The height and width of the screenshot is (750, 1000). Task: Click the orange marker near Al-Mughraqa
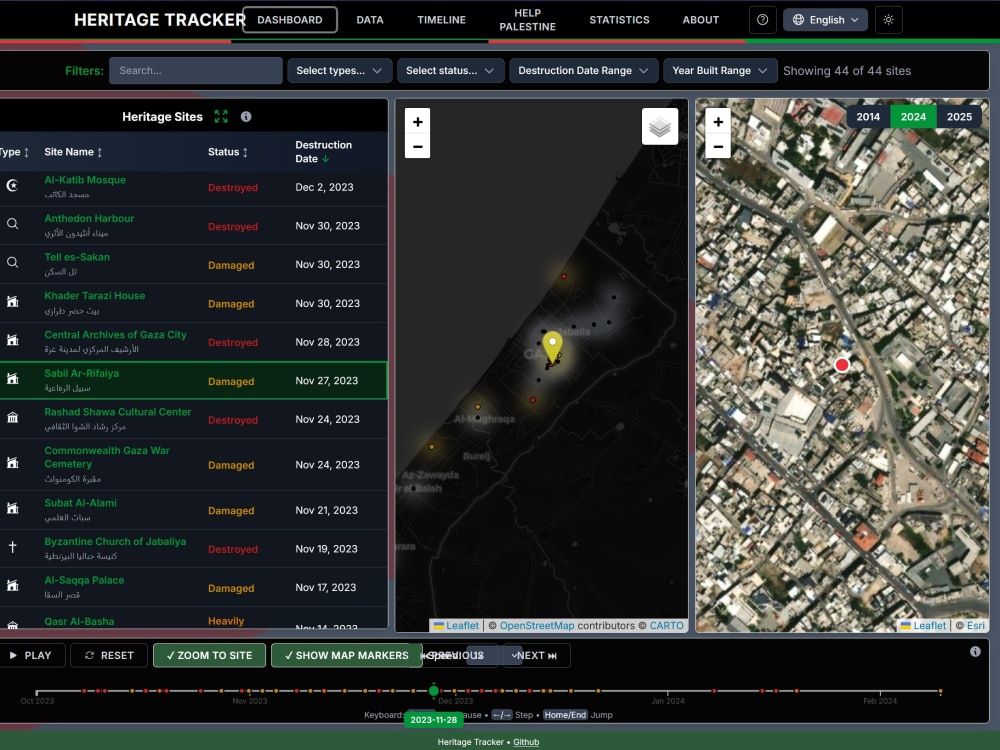point(478,406)
